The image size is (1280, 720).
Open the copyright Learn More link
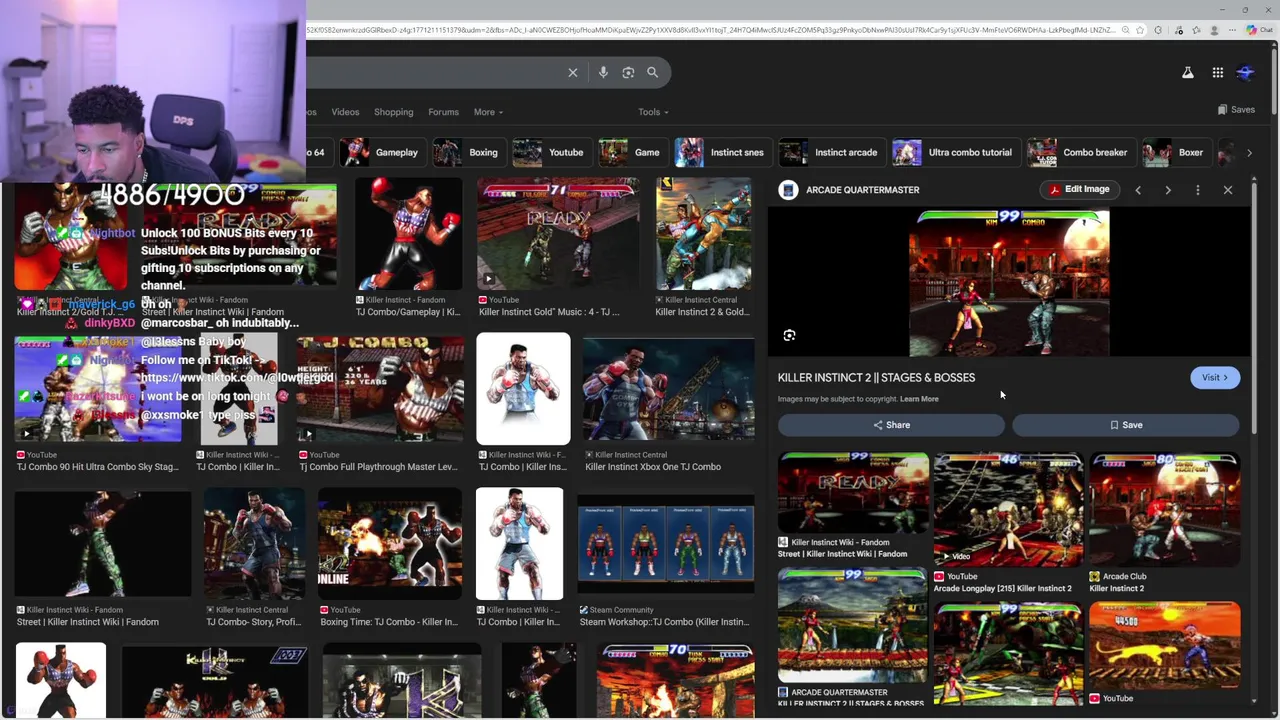[919, 399]
